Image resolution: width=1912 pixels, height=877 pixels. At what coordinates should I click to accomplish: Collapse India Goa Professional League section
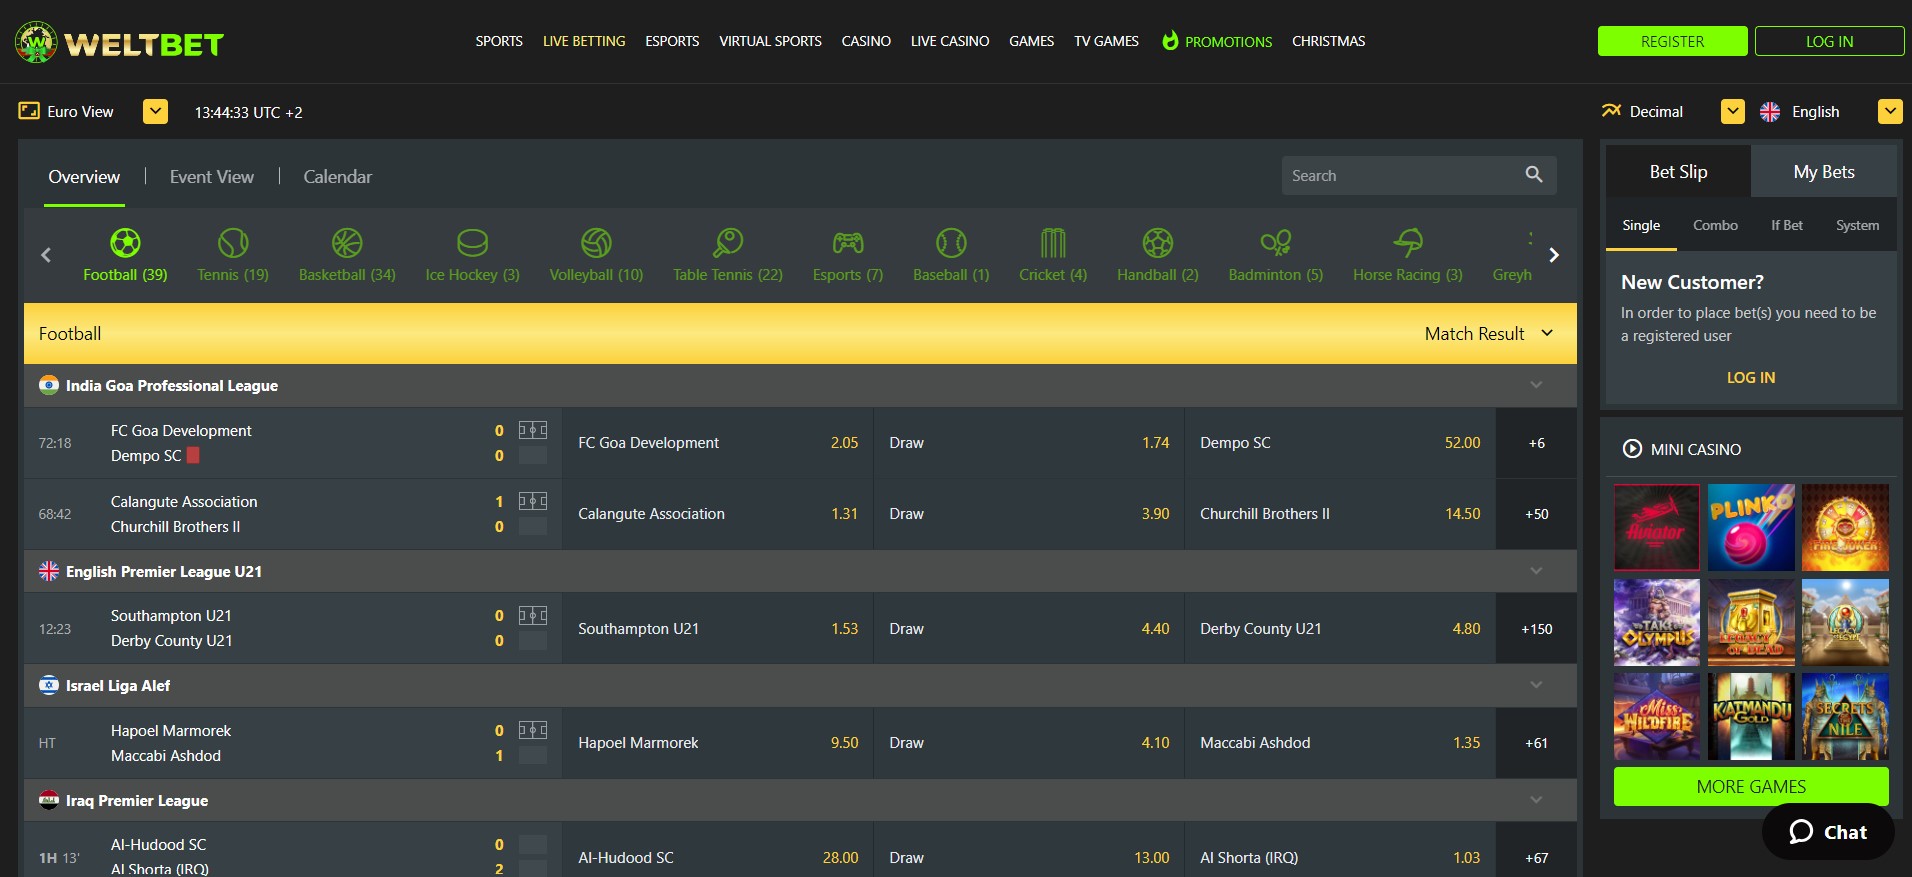(x=1536, y=385)
